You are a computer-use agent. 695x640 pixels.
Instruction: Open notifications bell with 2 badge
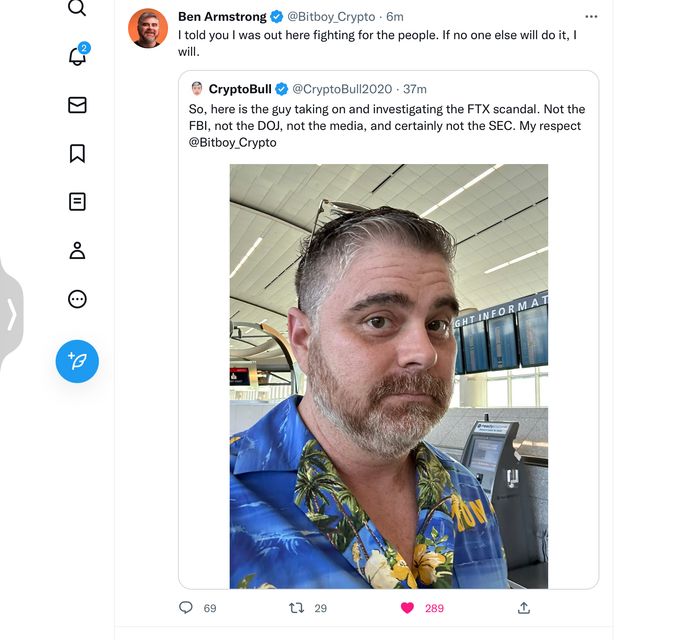(x=77, y=56)
